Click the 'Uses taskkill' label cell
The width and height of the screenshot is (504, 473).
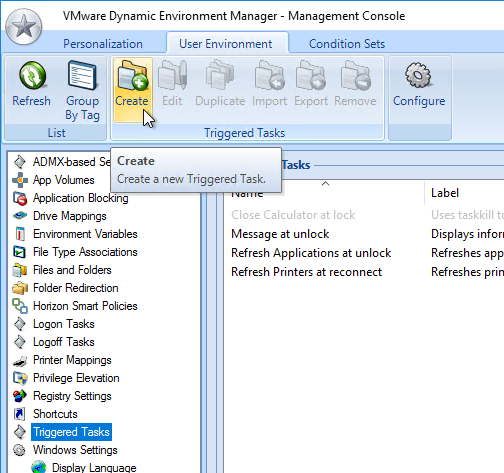pos(467,215)
